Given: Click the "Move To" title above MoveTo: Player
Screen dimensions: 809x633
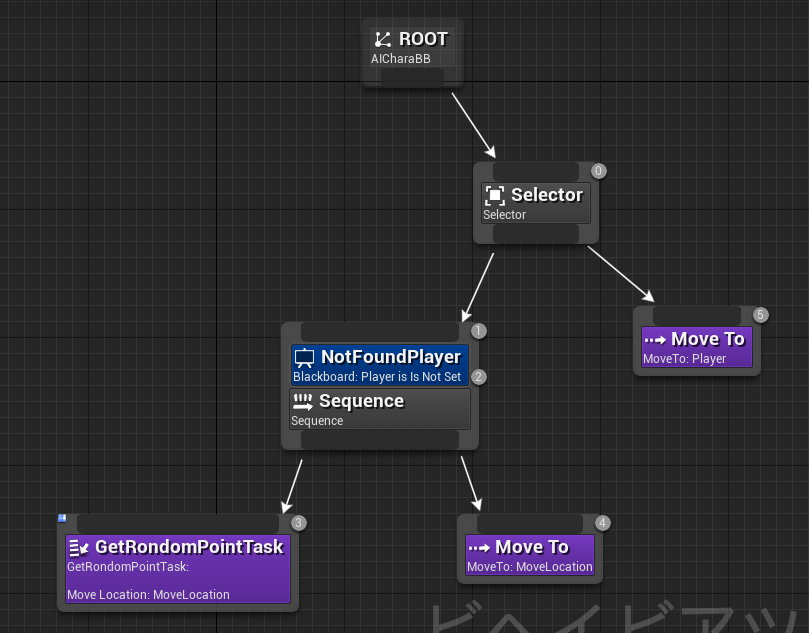Looking at the screenshot, I should [708, 339].
